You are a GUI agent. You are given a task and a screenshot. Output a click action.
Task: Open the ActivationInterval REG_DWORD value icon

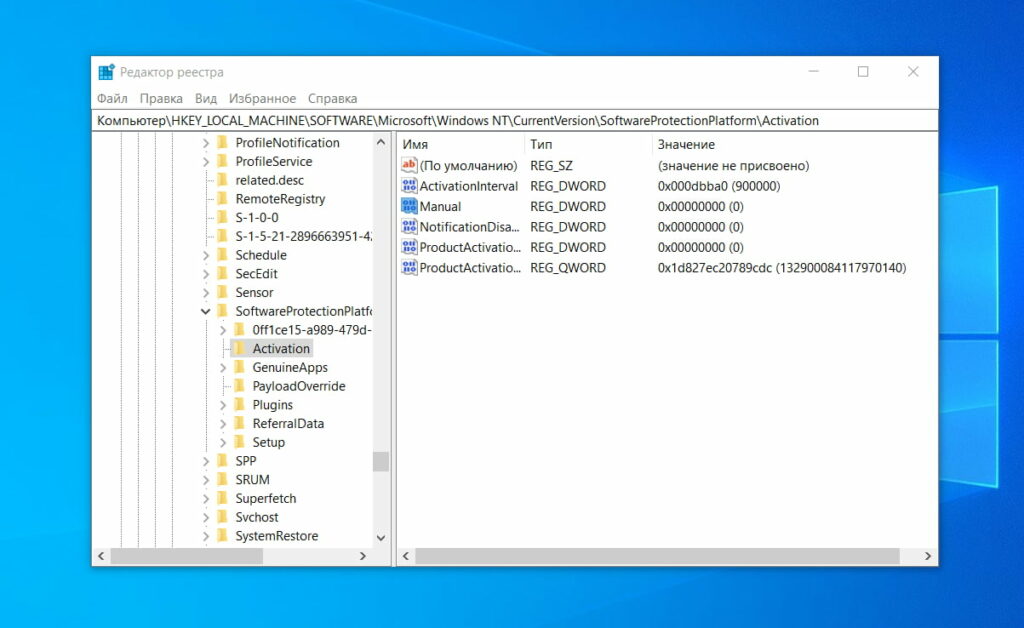(x=409, y=186)
